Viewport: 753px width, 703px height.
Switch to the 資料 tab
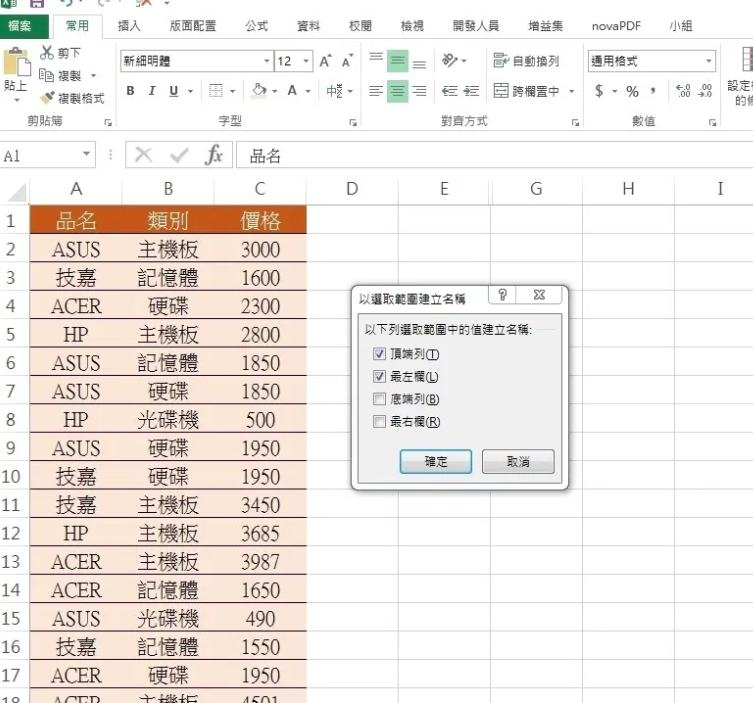(x=308, y=26)
